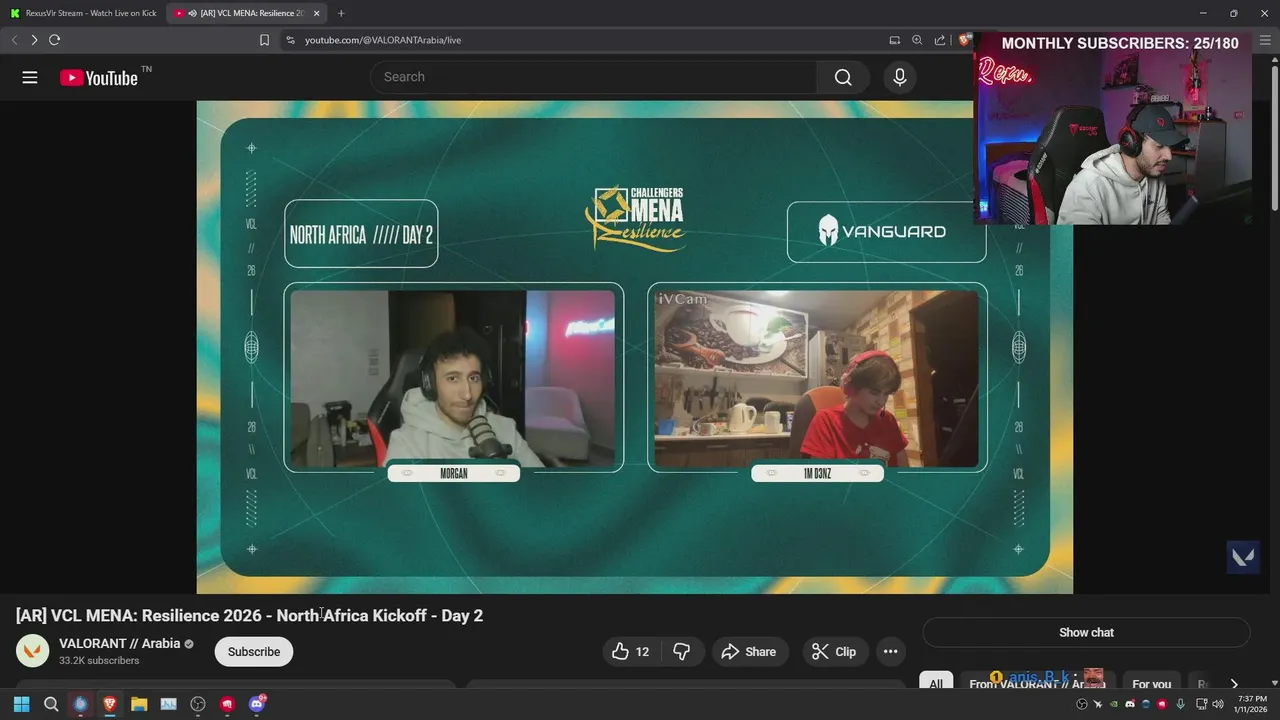The width and height of the screenshot is (1280, 720).
Task: Toggle system volume speaker icon
Action: (1217, 704)
